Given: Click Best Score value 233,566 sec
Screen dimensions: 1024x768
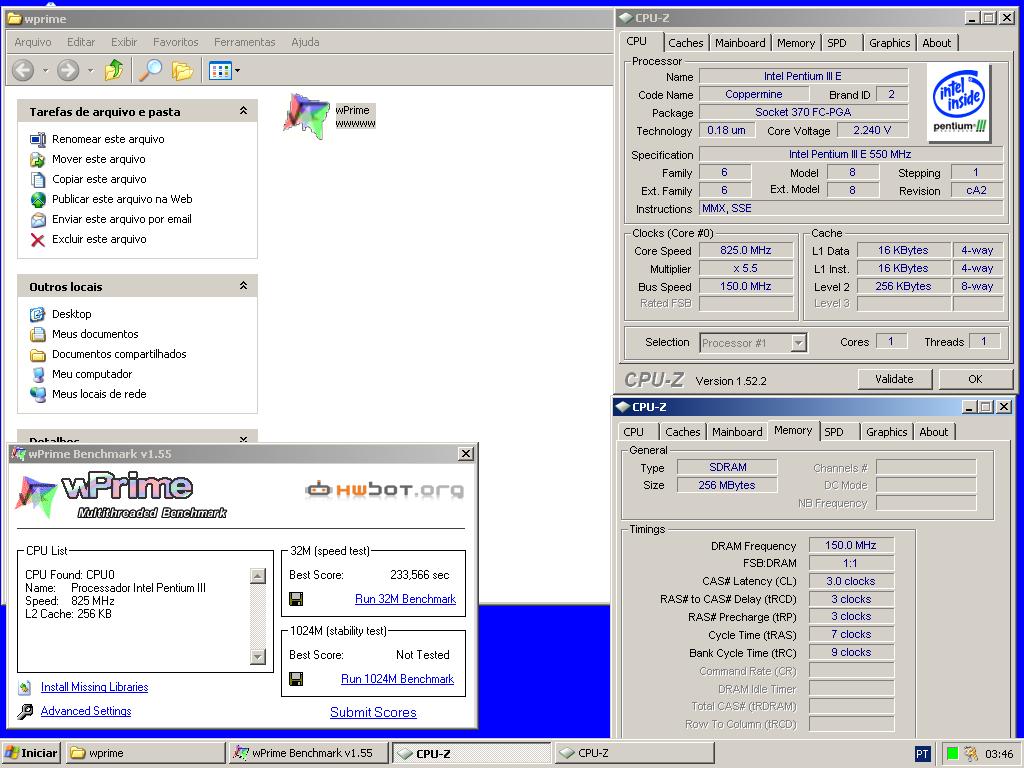Looking at the screenshot, I should [x=420, y=575].
